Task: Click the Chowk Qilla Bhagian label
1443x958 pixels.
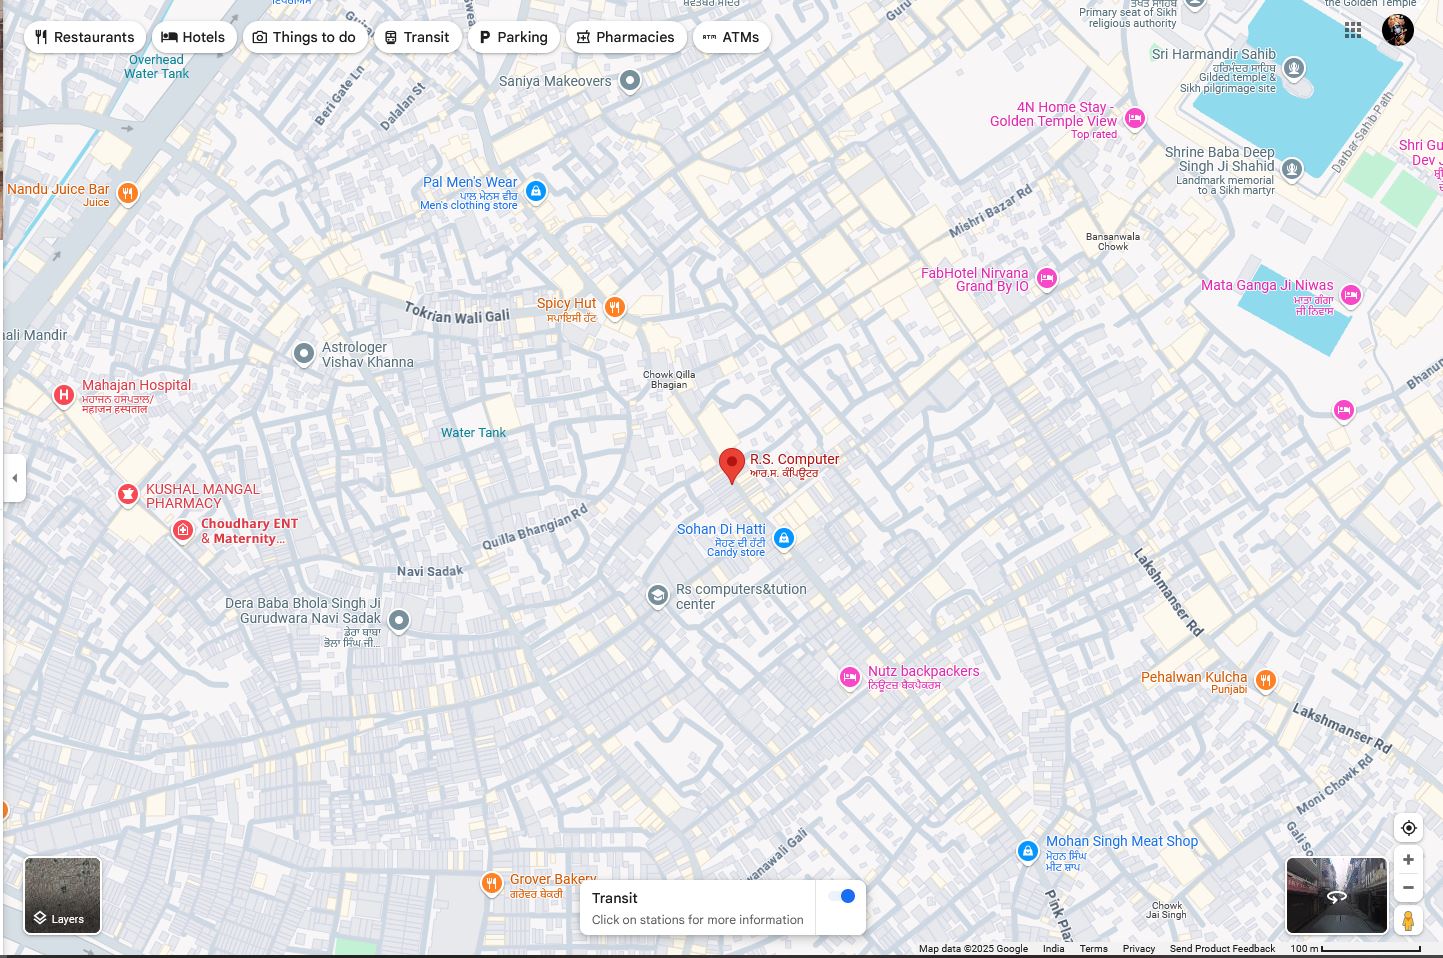Action: tap(669, 380)
